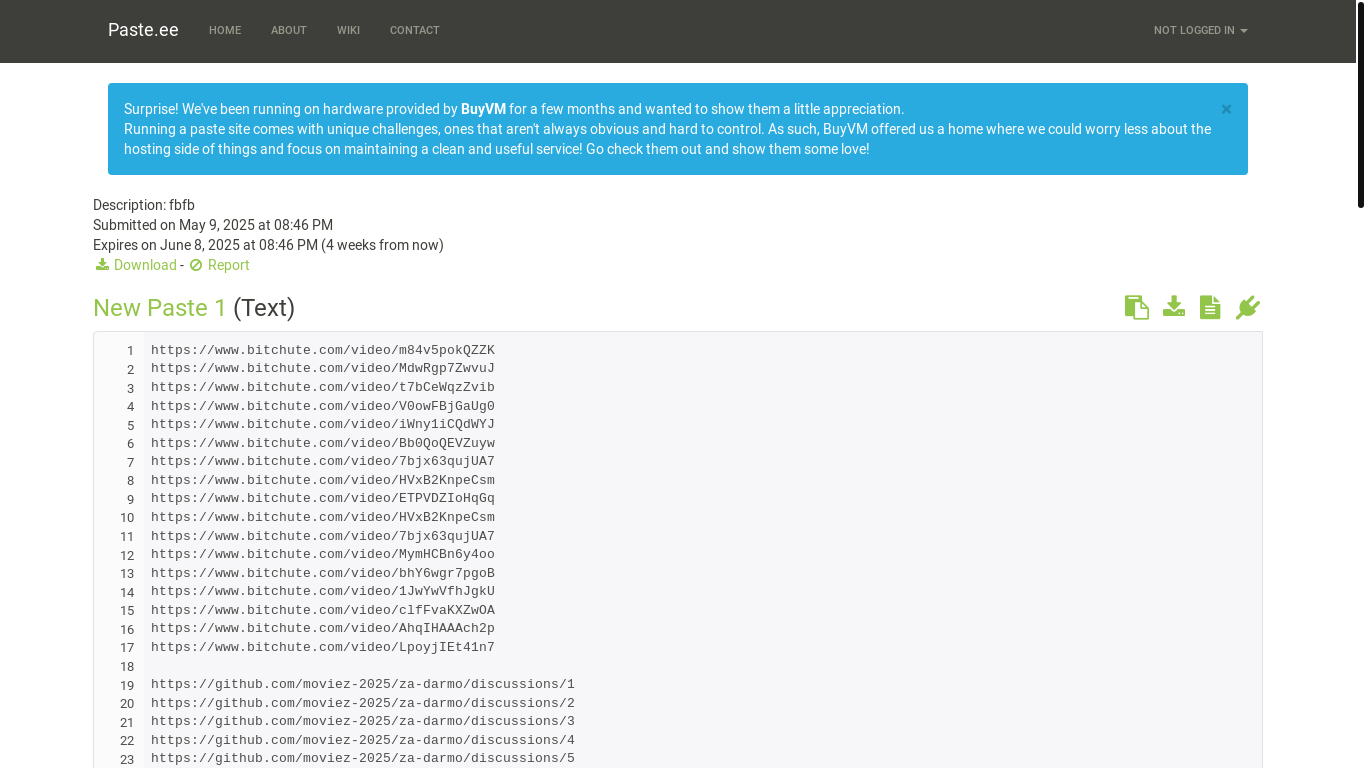Image resolution: width=1366 pixels, height=768 pixels.
Task: Click the bitchute URL ending iWny1iCQdWYJ
Action: (323, 424)
